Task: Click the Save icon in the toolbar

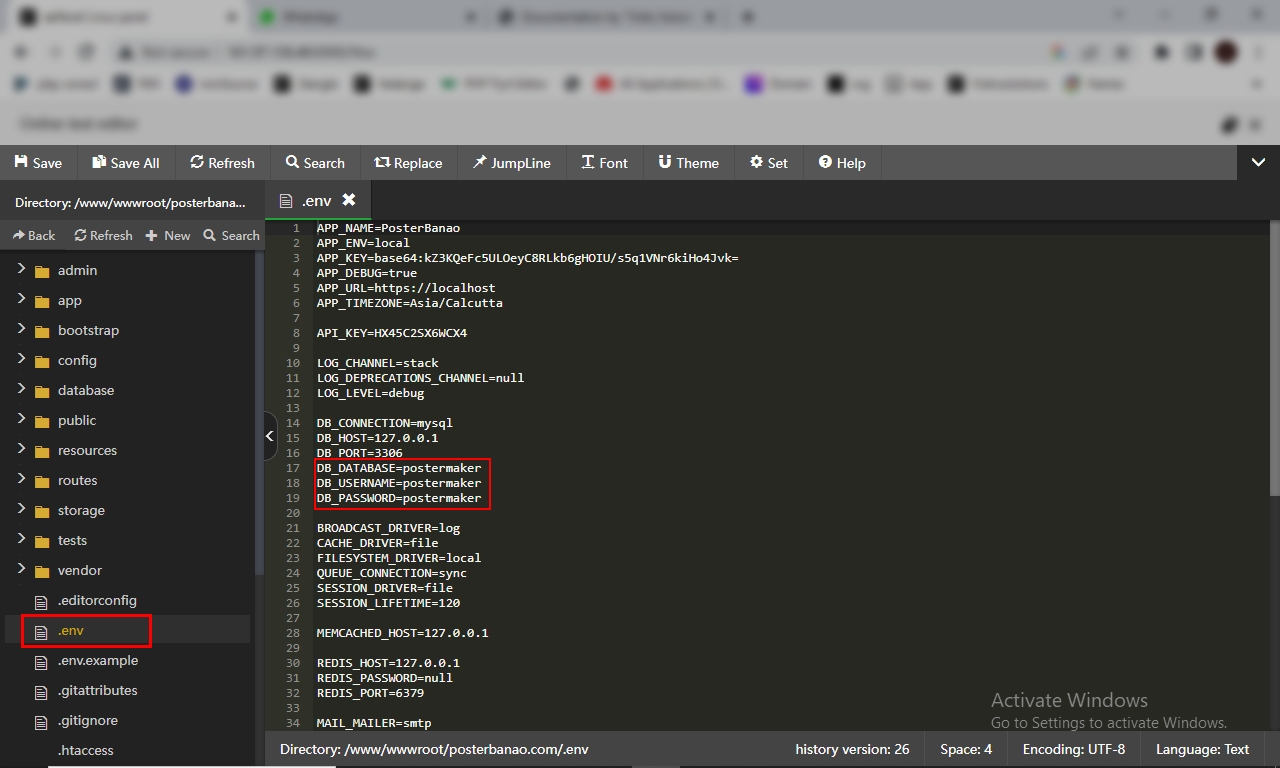Action: coord(21,162)
